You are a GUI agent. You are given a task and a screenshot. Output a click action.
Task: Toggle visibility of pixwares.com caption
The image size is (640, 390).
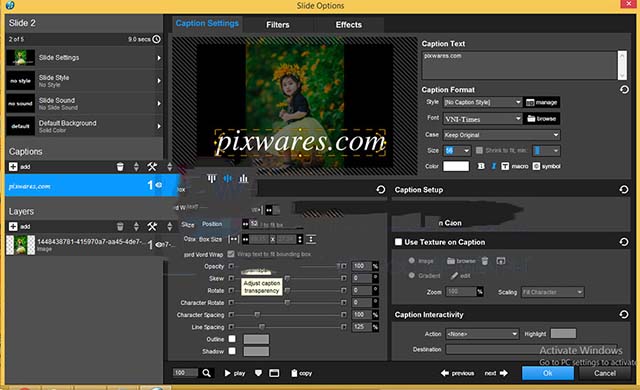pos(159,185)
